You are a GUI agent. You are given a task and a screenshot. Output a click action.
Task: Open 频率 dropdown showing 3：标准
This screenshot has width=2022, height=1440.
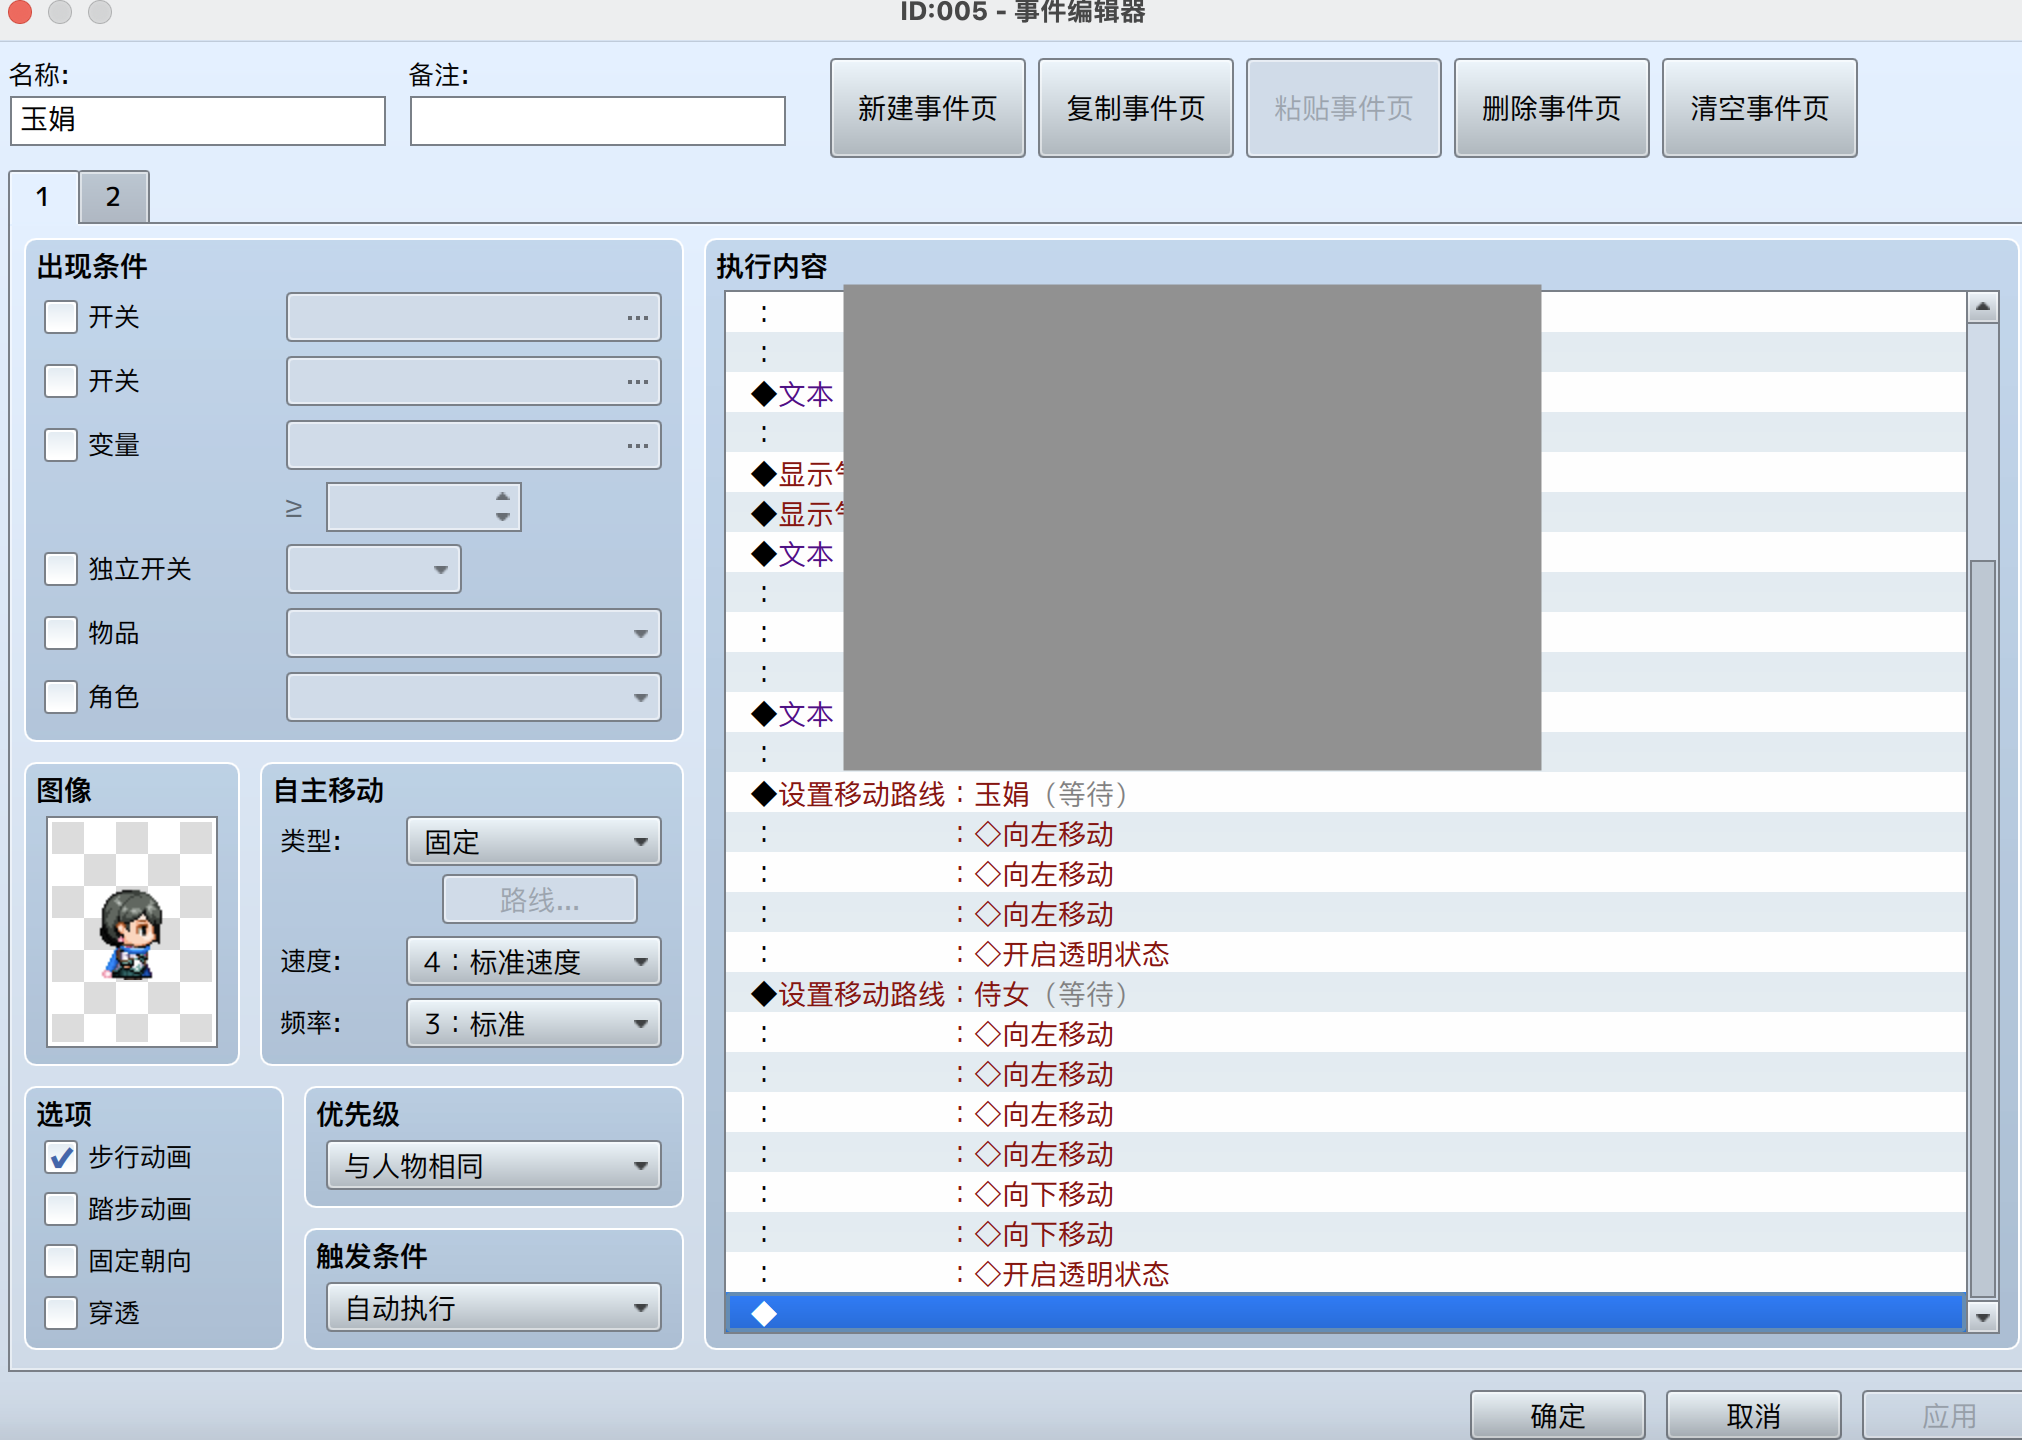(x=533, y=1024)
